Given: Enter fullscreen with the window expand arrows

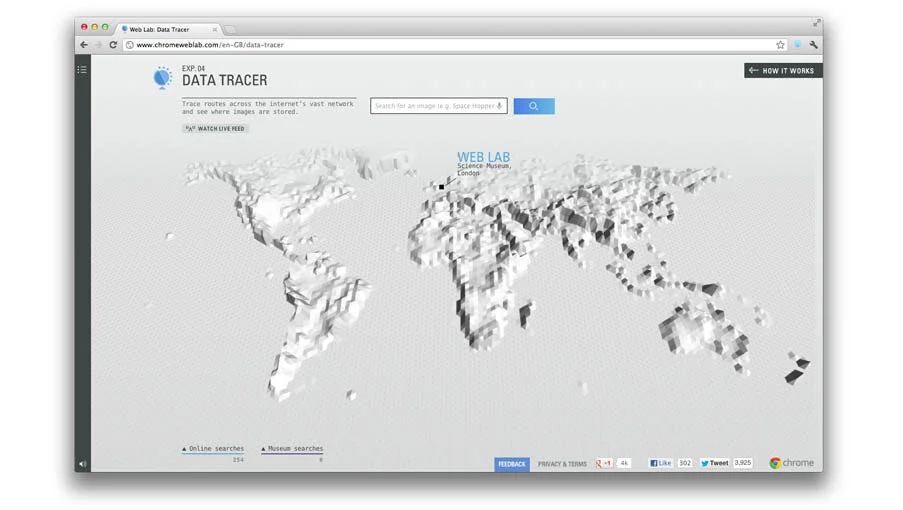Looking at the screenshot, I should click(817, 23).
